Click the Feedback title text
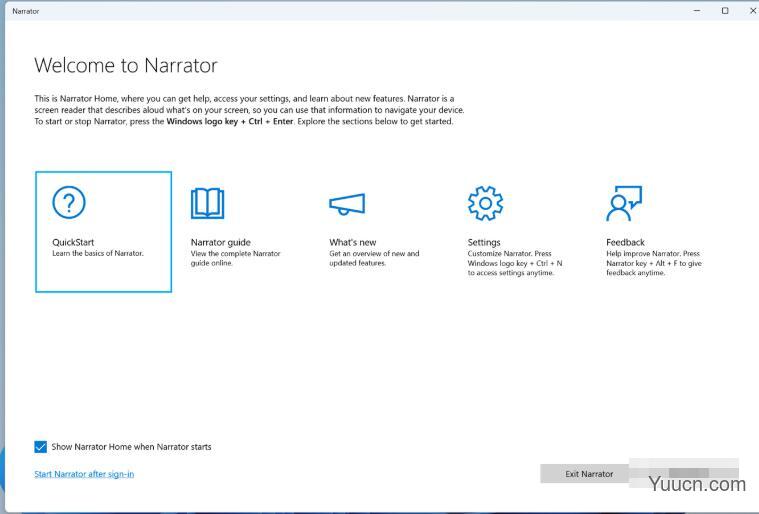 pos(625,242)
